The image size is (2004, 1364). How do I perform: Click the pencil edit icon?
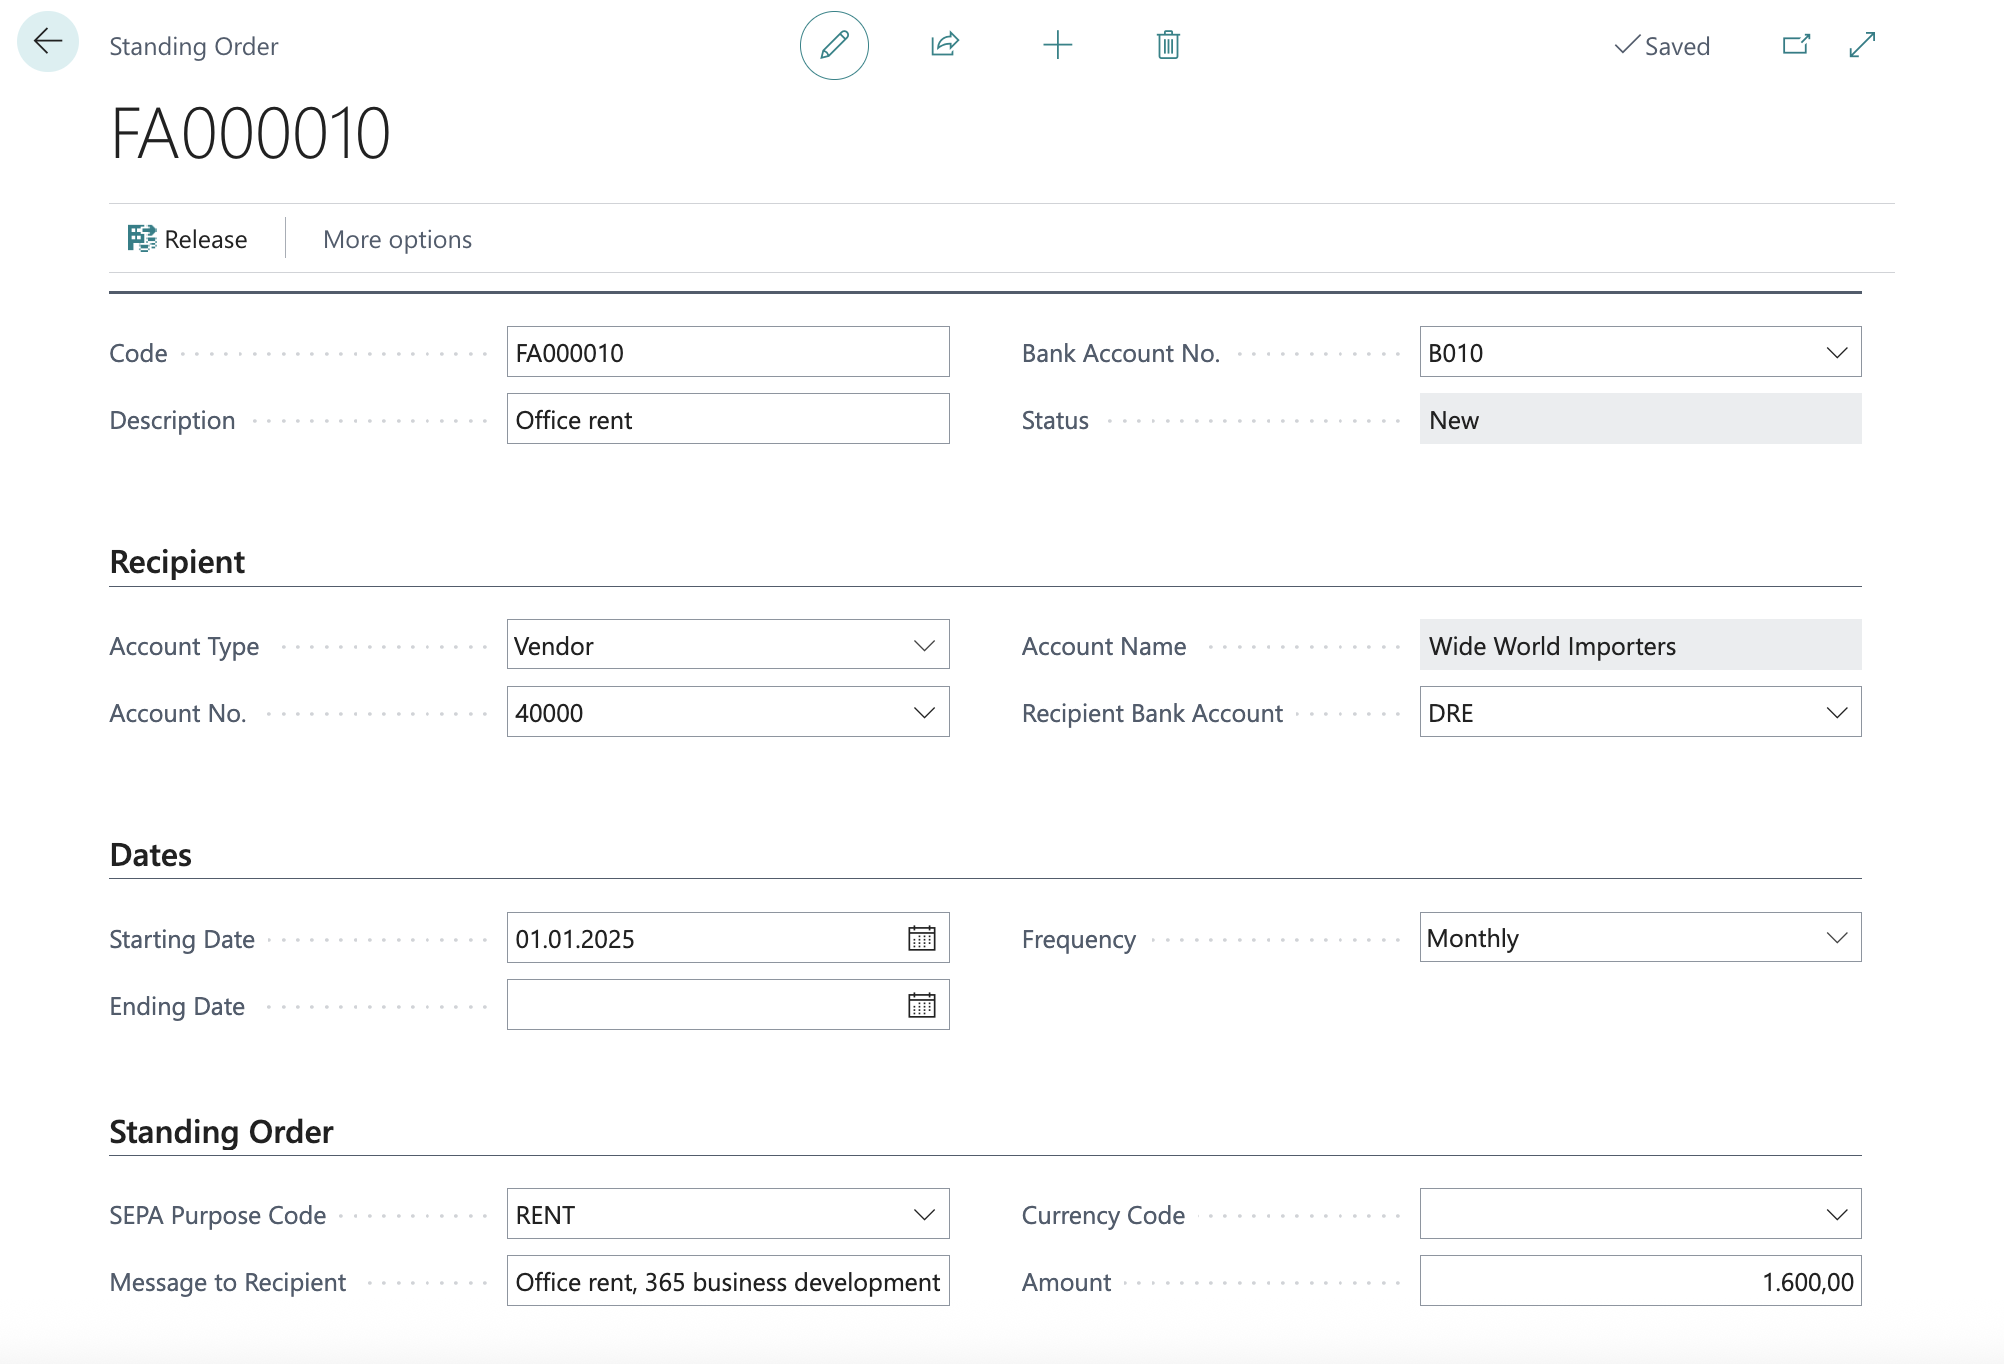[x=834, y=45]
